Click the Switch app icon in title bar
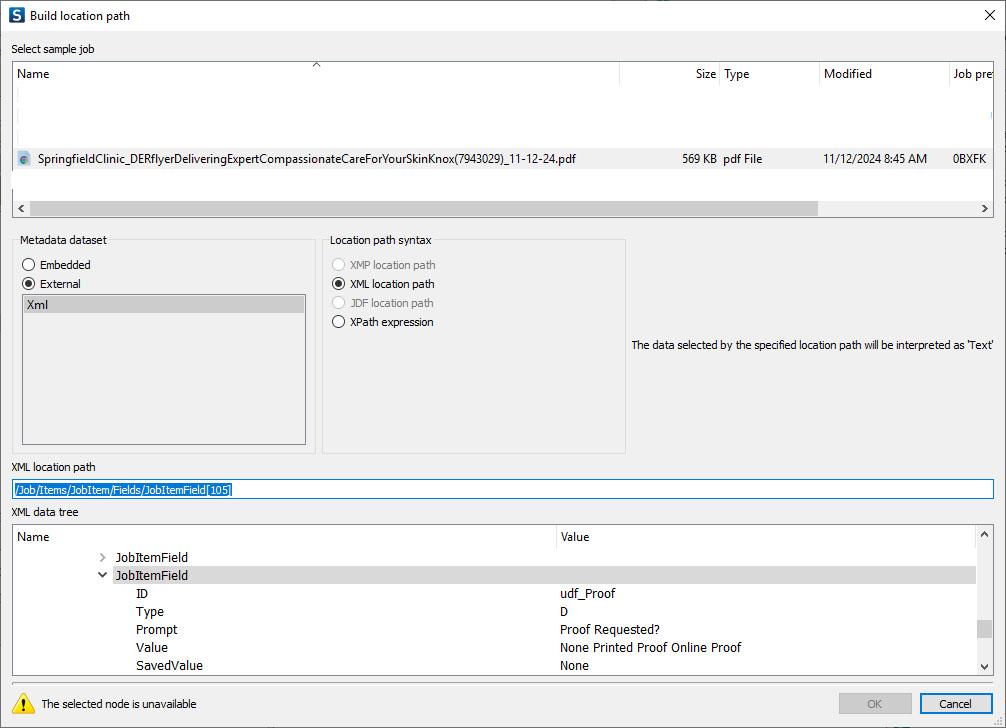Screen dimensions: 1006x728 [x=17, y=15]
